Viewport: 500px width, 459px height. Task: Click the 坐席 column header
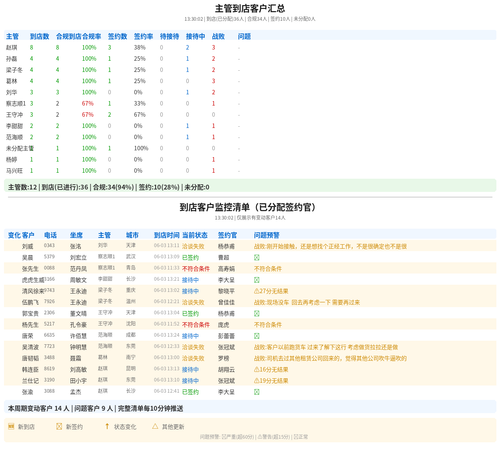point(76,235)
